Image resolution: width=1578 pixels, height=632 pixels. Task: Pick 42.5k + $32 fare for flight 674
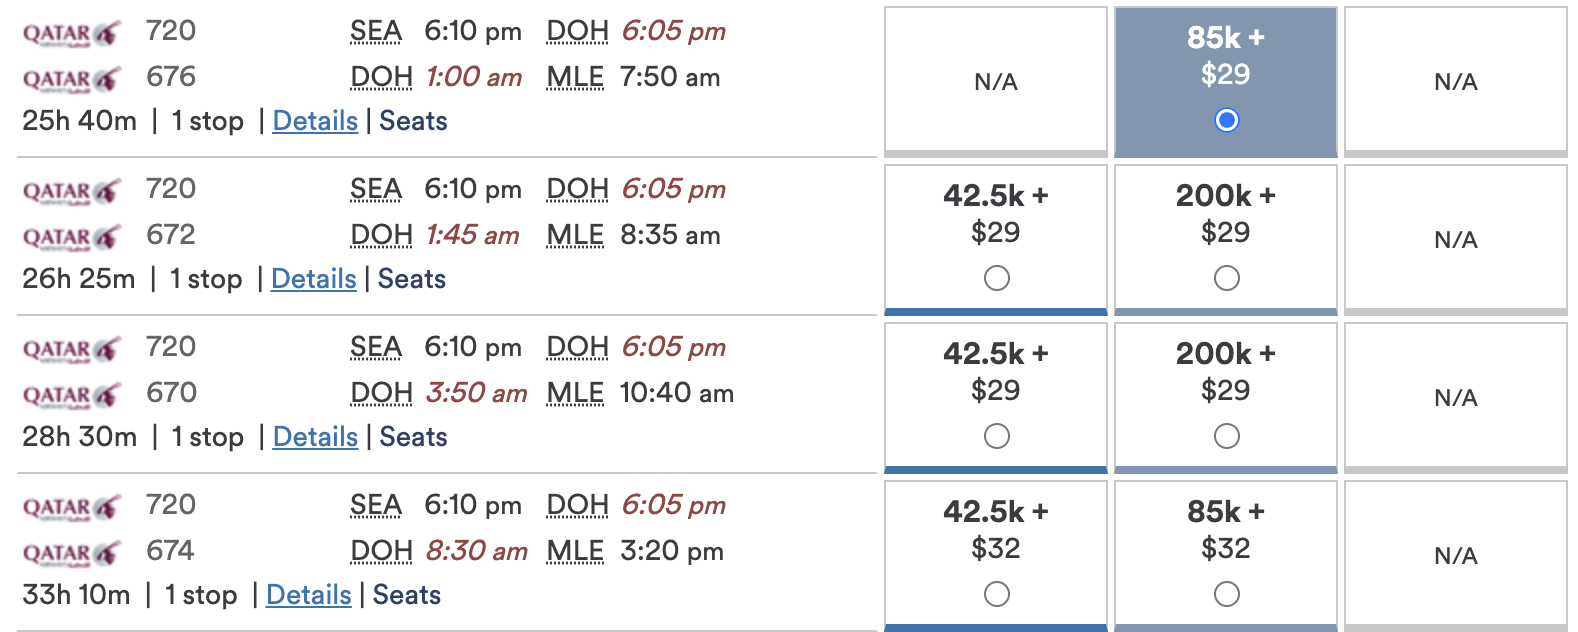(996, 594)
